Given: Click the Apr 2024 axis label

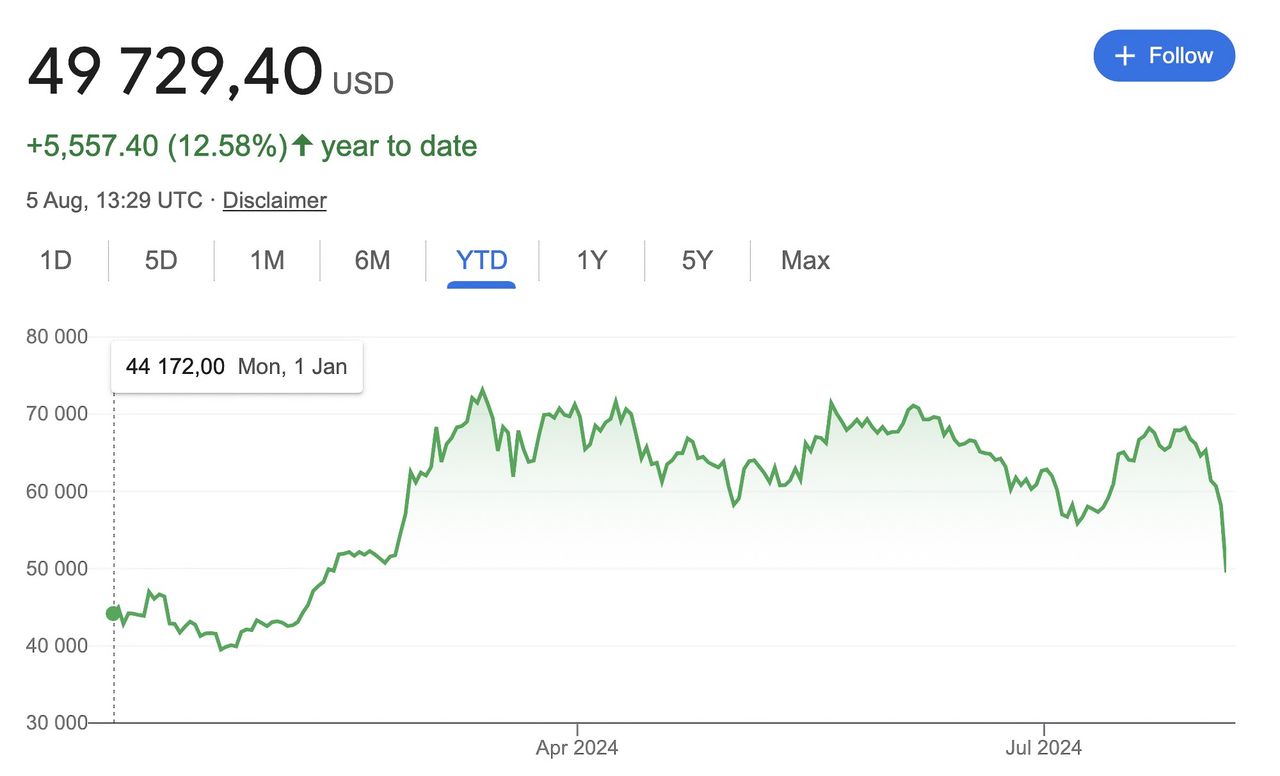Looking at the screenshot, I should tap(577, 748).
